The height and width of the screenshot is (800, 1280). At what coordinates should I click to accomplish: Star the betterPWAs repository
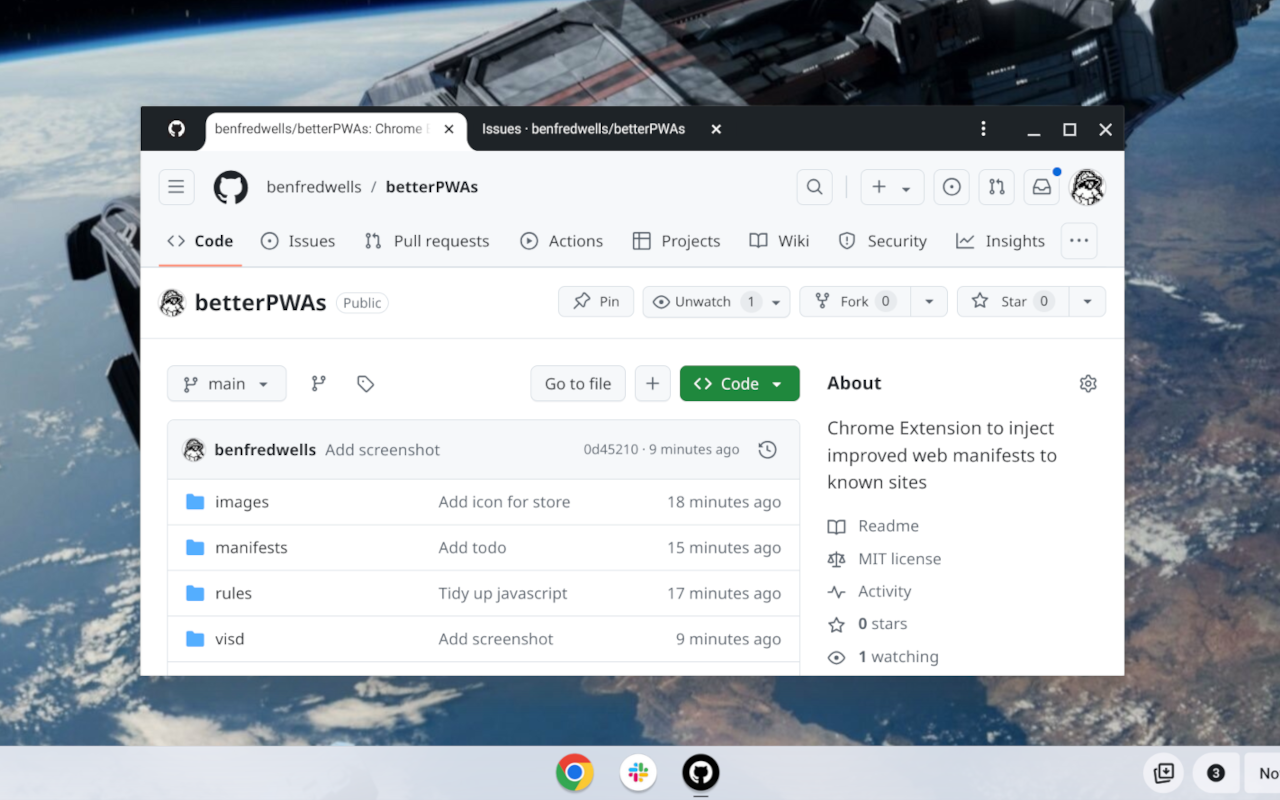coord(1011,301)
